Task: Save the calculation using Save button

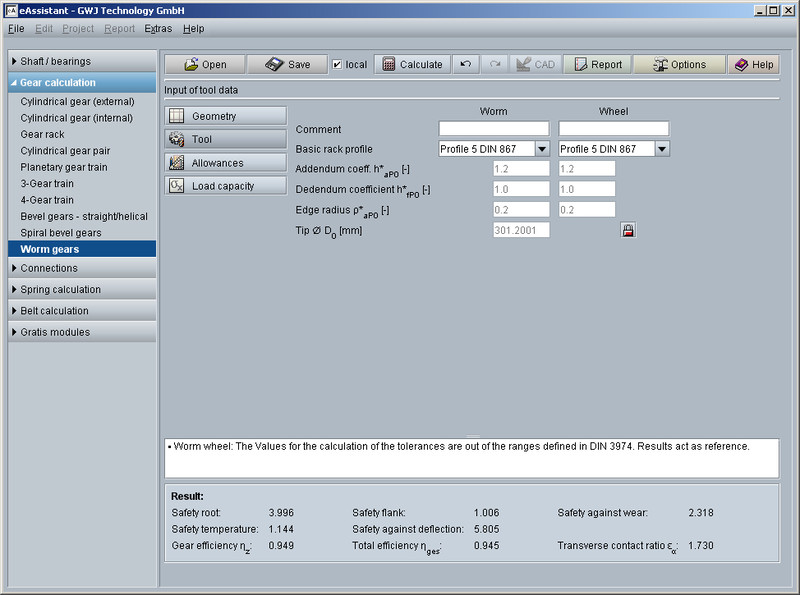Action: tap(287, 64)
